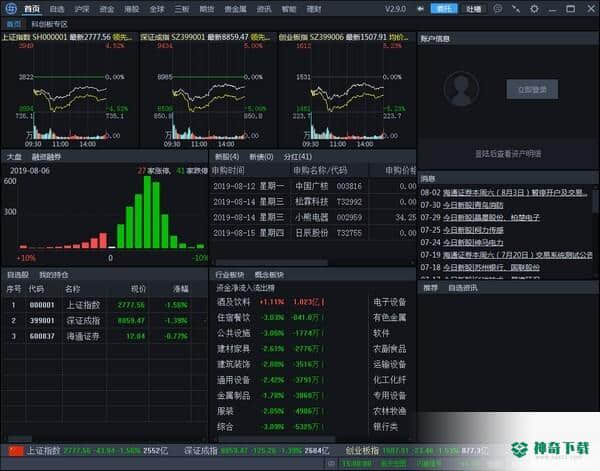This screenshot has height=471, width=600.
Task: Select the 科创板专区 sub-tab
Action: (x=49, y=24)
